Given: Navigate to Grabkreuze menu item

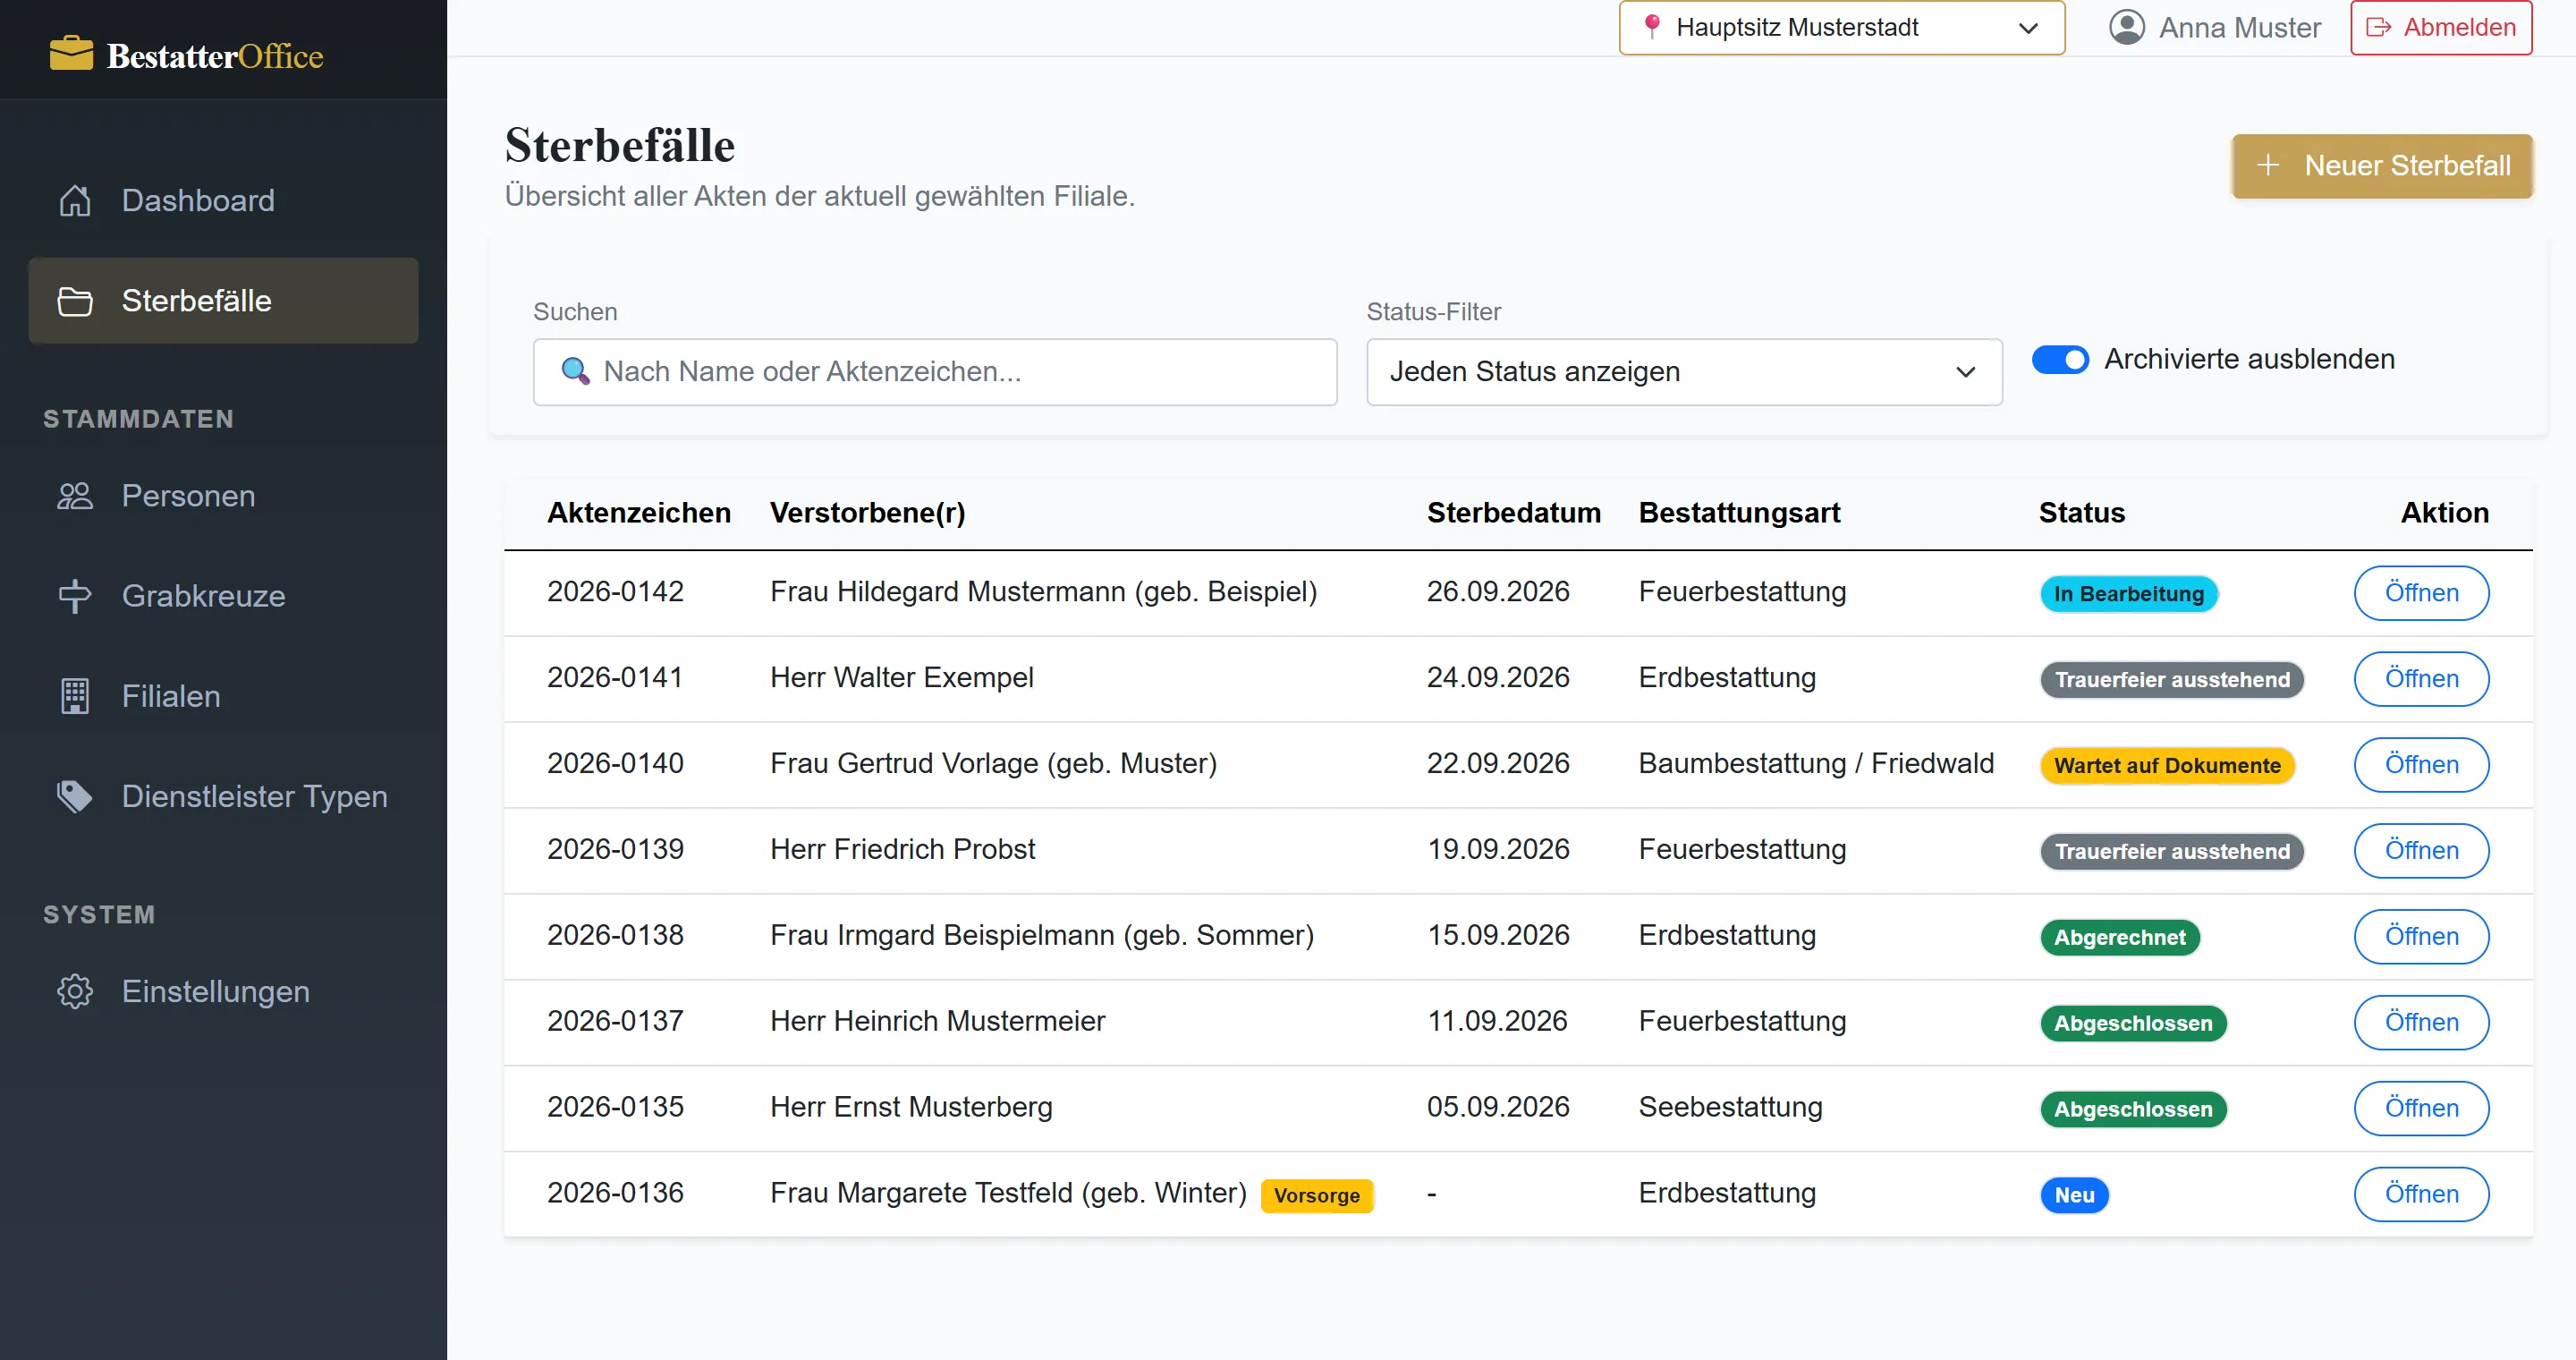Looking at the screenshot, I should [224, 596].
